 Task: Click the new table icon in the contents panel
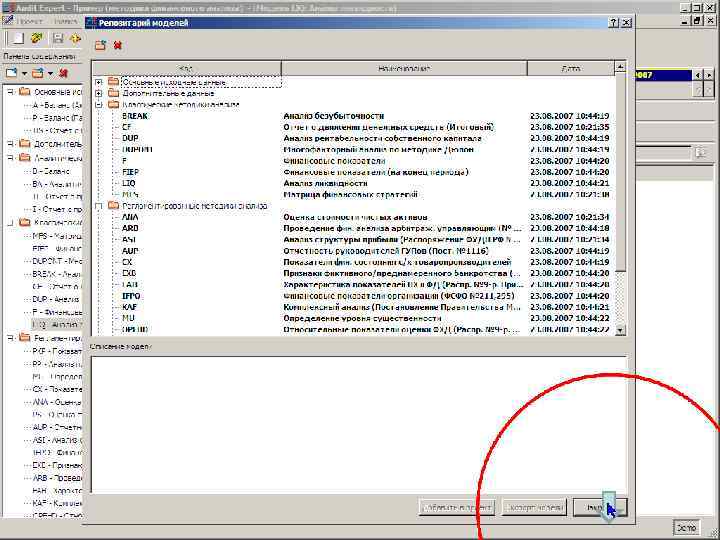click(x=11, y=73)
